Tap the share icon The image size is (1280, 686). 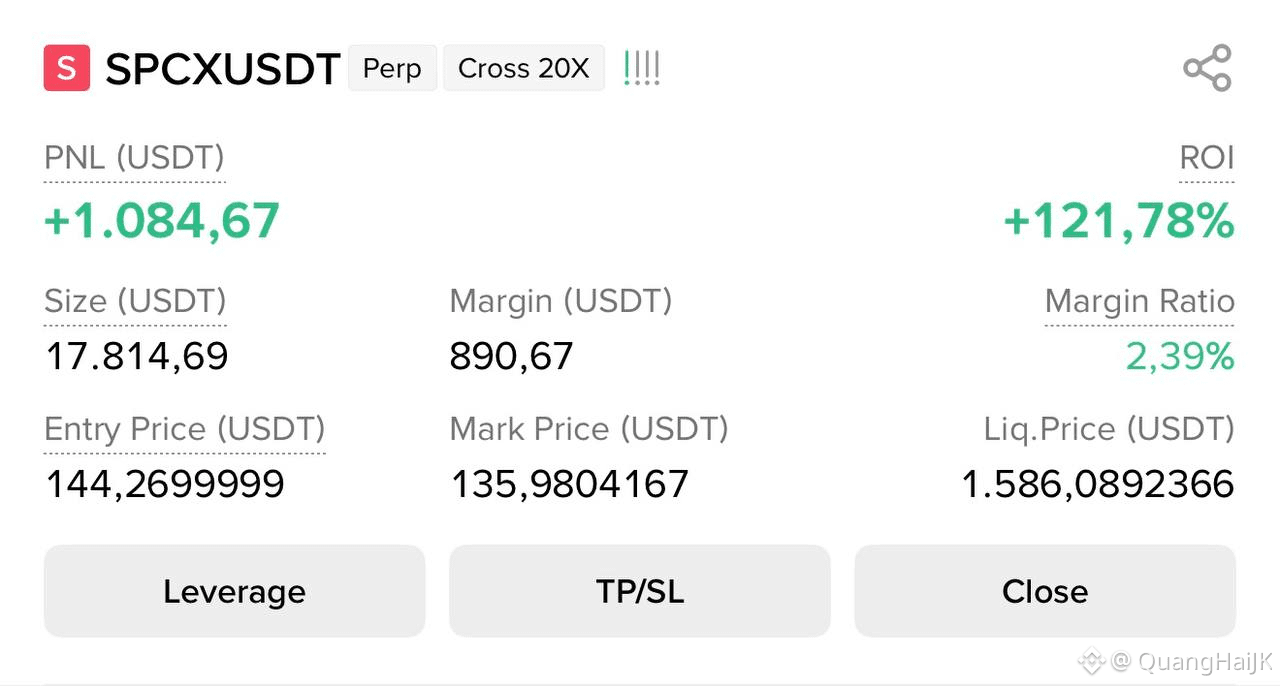pos(1207,68)
